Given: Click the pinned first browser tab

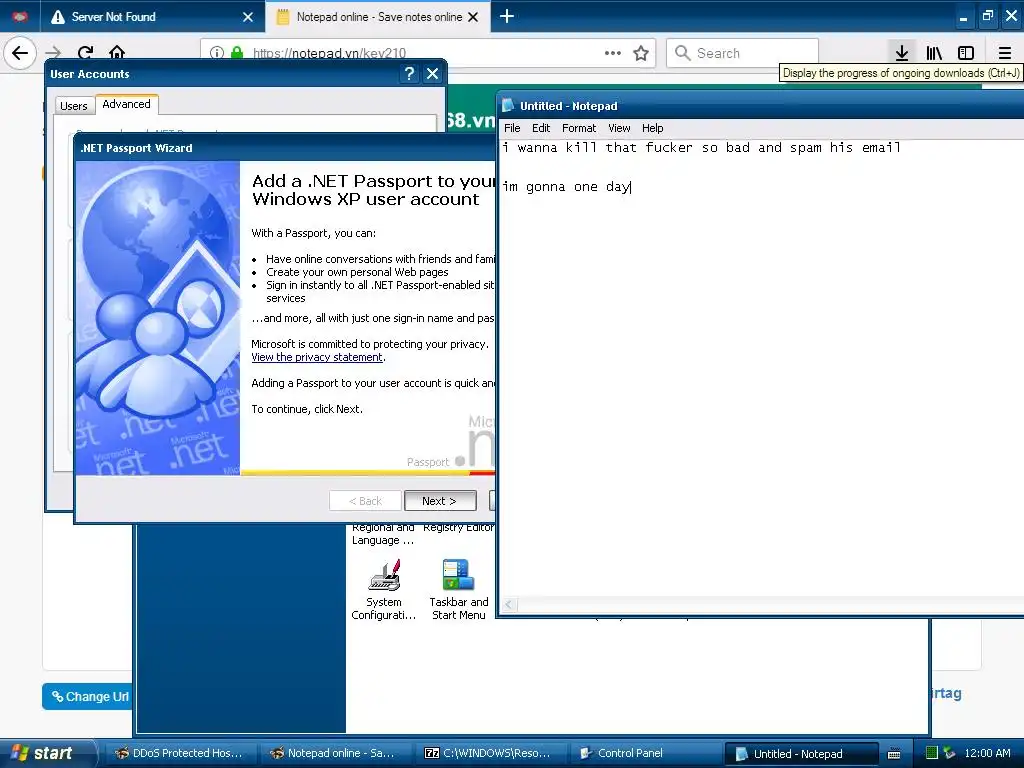Looking at the screenshot, I should (20, 16).
